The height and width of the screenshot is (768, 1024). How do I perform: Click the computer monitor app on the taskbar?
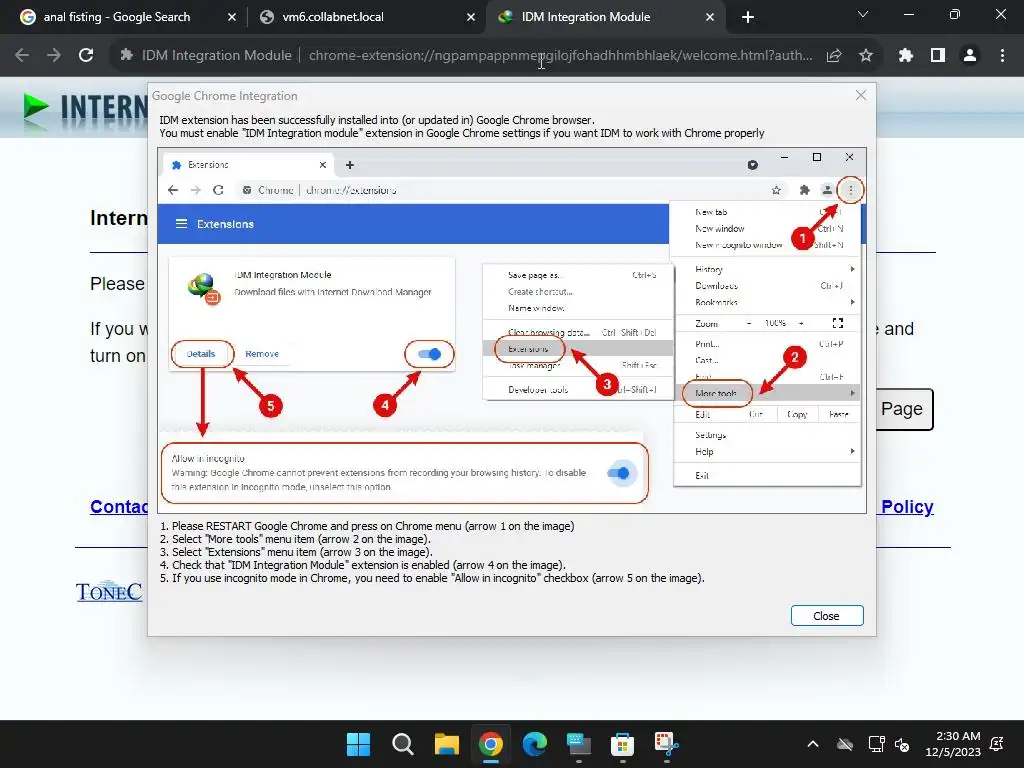point(579,744)
